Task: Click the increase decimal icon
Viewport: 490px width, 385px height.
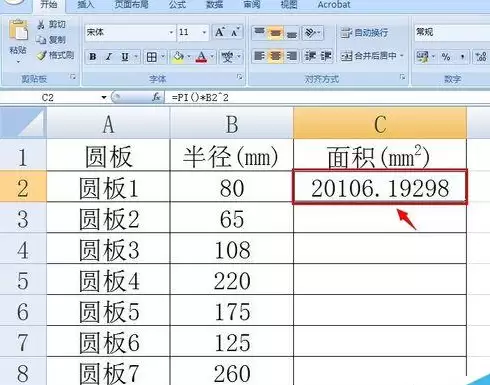Action: point(481,57)
